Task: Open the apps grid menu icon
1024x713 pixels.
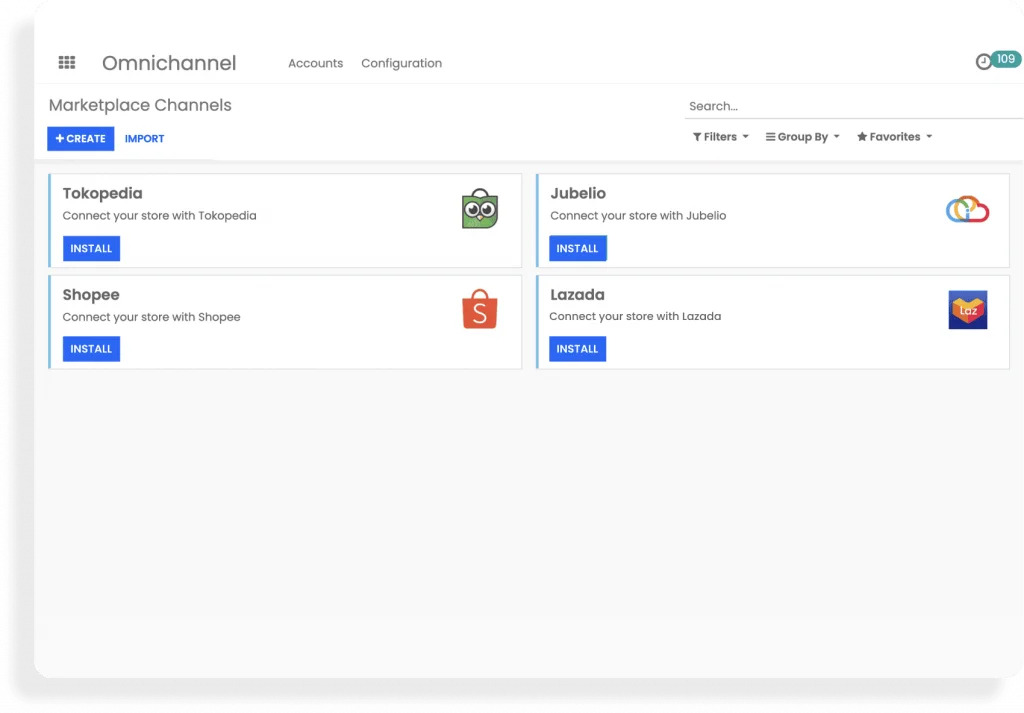Action: click(x=67, y=63)
